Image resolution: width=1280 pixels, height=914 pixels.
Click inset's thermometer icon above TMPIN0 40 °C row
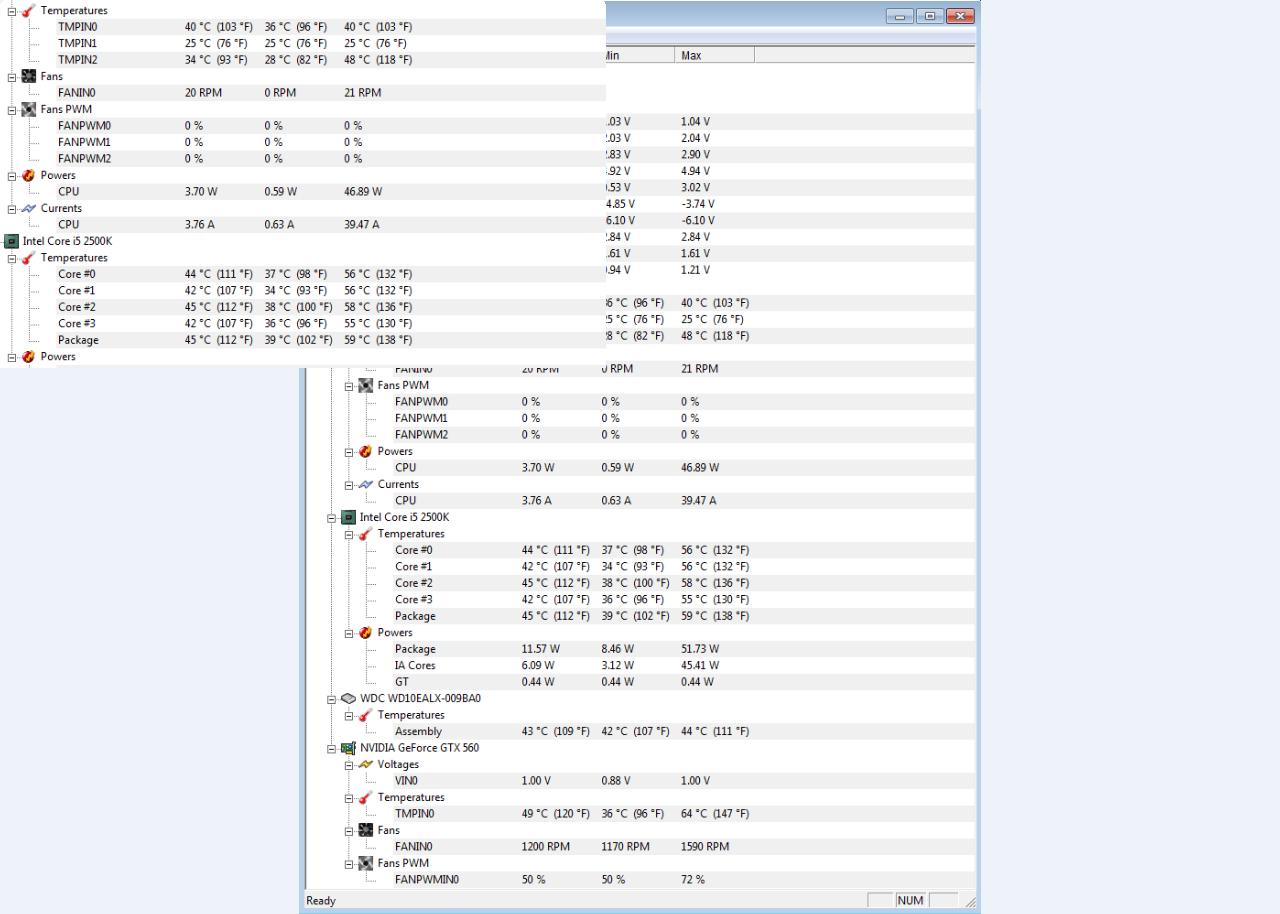(28, 10)
